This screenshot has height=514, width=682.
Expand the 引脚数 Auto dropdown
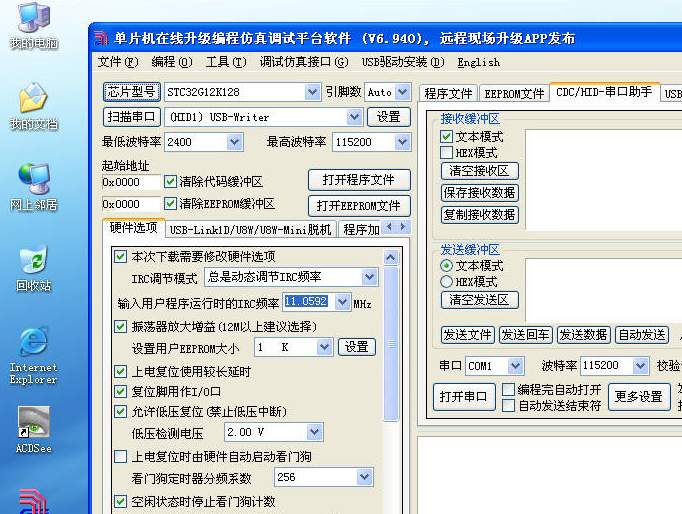coord(403,92)
